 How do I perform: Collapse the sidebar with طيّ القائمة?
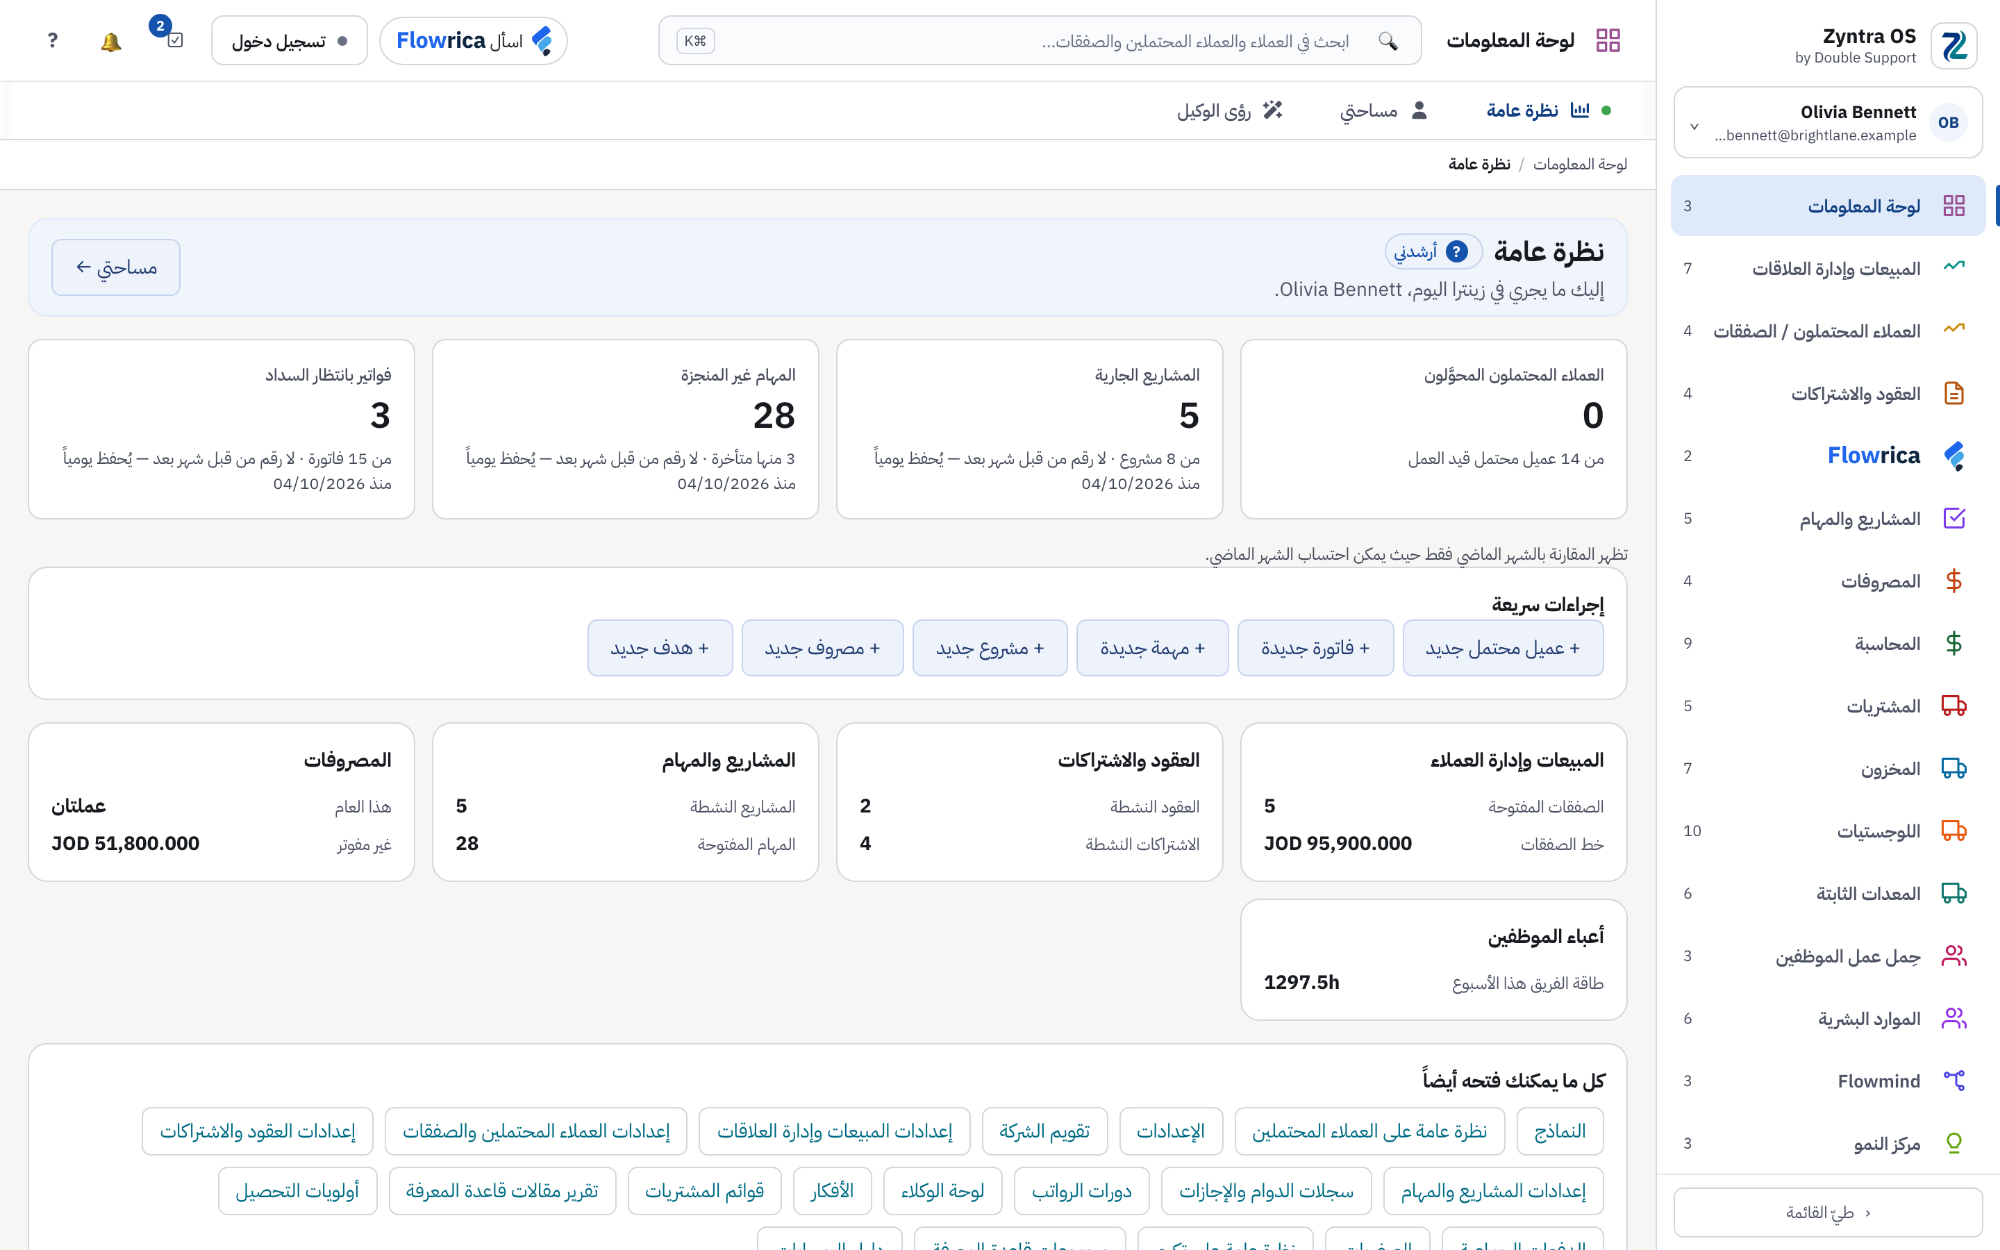[1828, 1212]
